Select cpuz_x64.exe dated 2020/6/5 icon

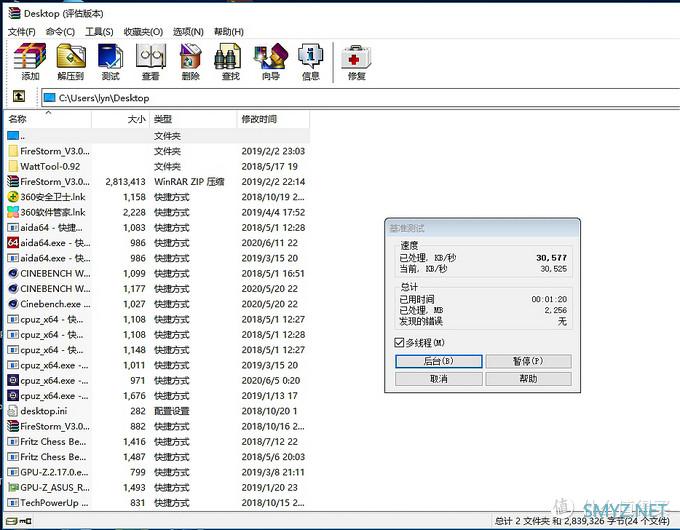pyautogui.click(x=13, y=380)
